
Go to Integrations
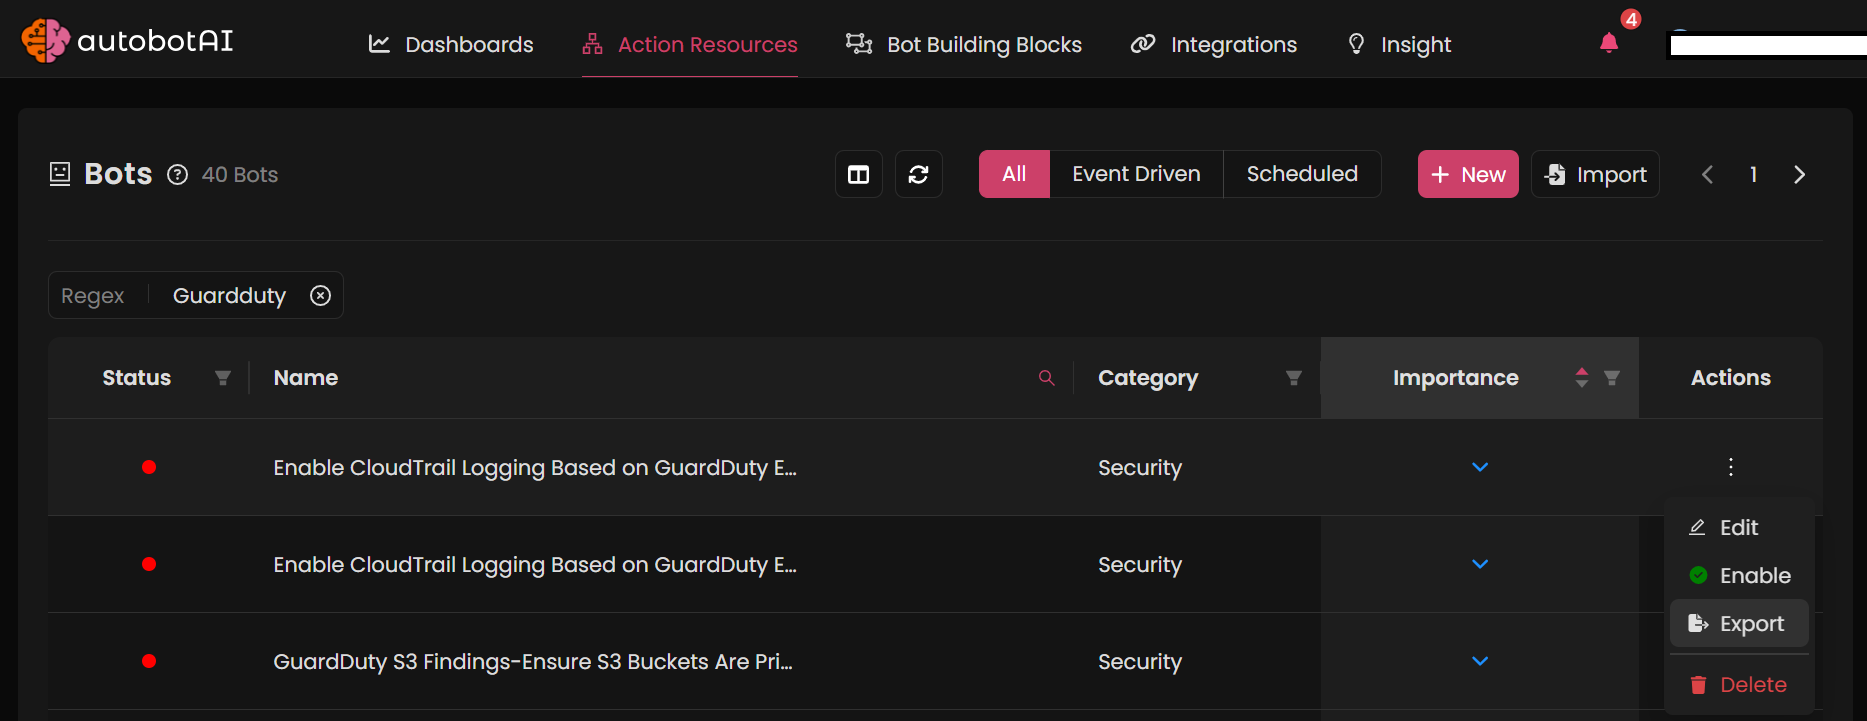(1214, 44)
